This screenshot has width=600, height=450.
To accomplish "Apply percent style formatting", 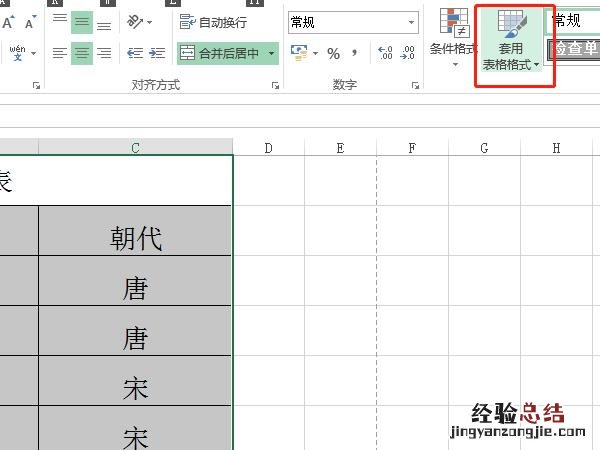I will click(333, 53).
